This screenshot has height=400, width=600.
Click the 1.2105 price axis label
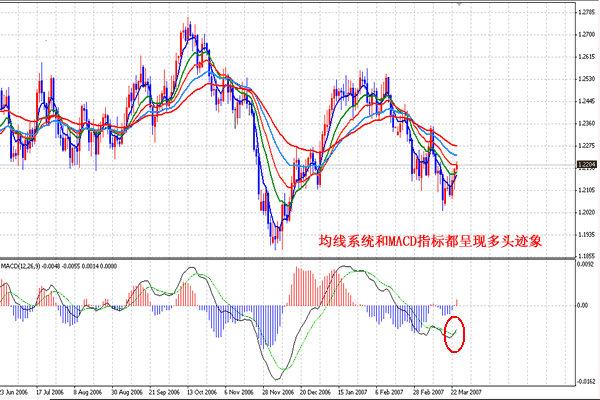587,190
